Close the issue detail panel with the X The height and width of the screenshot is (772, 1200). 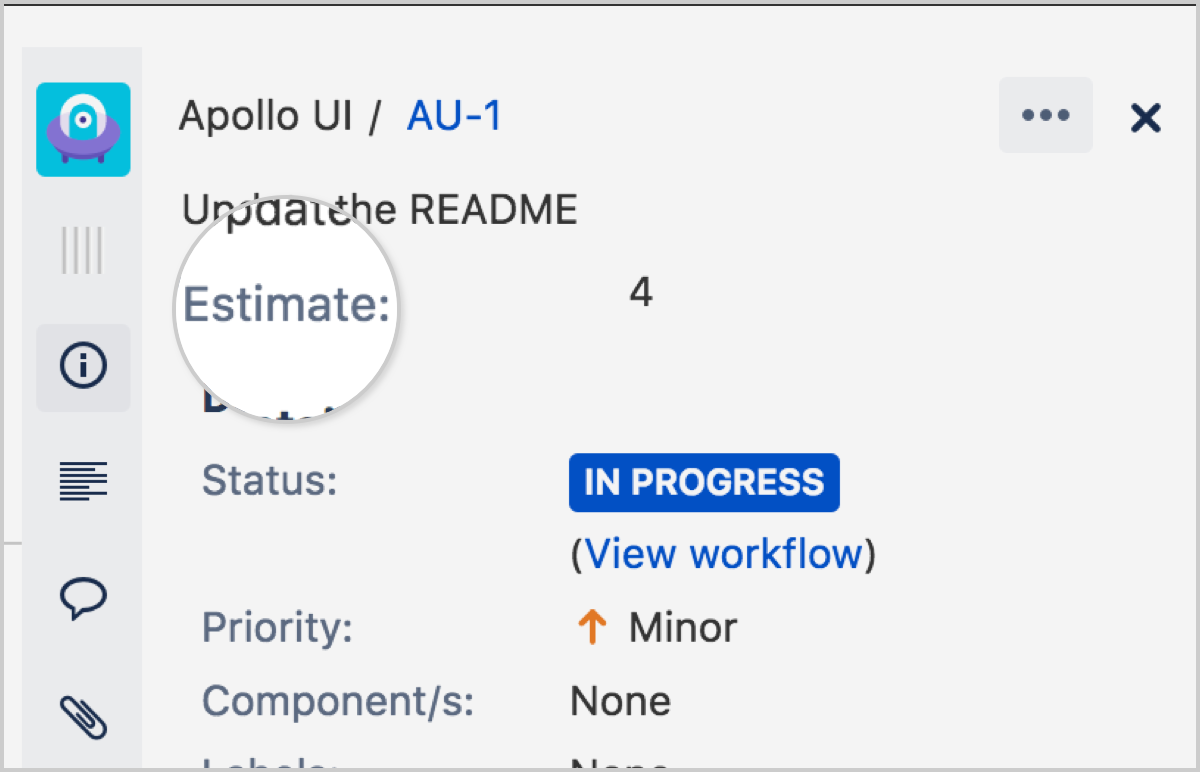pyautogui.click(x=1145, y=117)
